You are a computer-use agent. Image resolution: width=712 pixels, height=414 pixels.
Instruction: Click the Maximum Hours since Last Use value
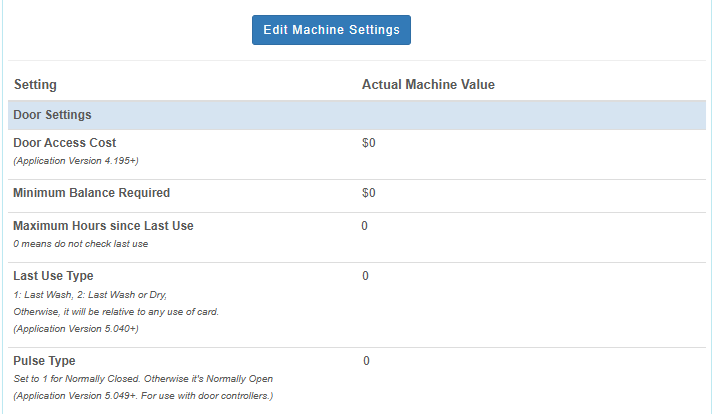tap(366, 226)
